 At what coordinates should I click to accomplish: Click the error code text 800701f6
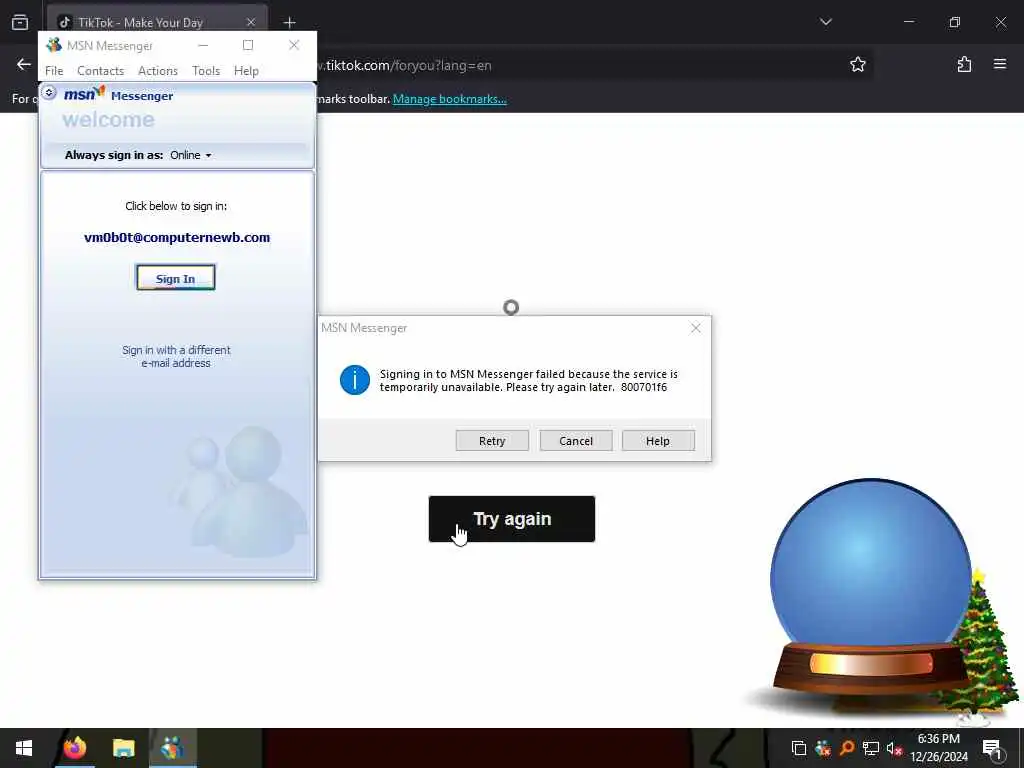point(644,387)
